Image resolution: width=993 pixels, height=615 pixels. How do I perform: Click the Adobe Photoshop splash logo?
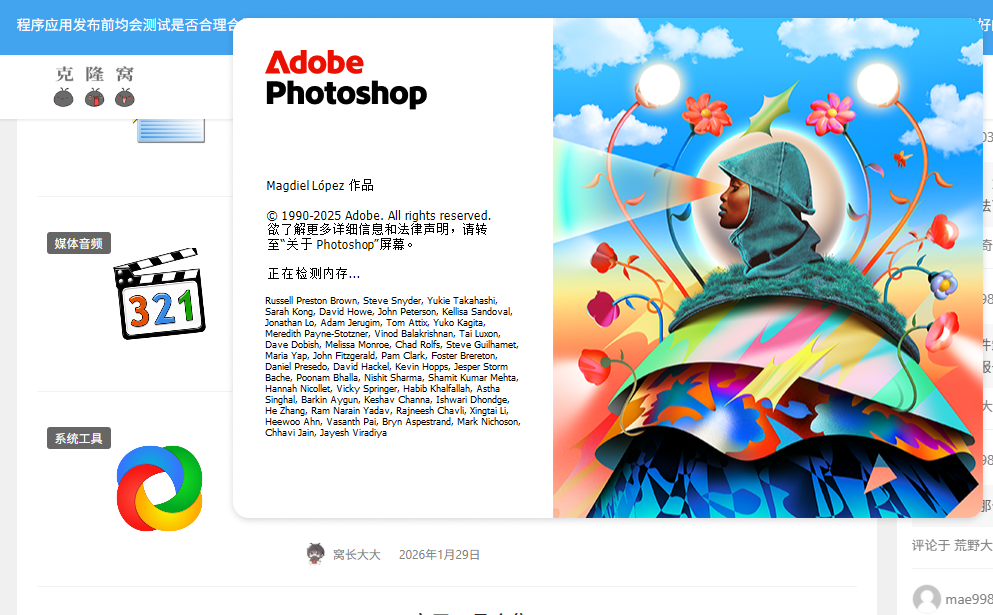345,79
